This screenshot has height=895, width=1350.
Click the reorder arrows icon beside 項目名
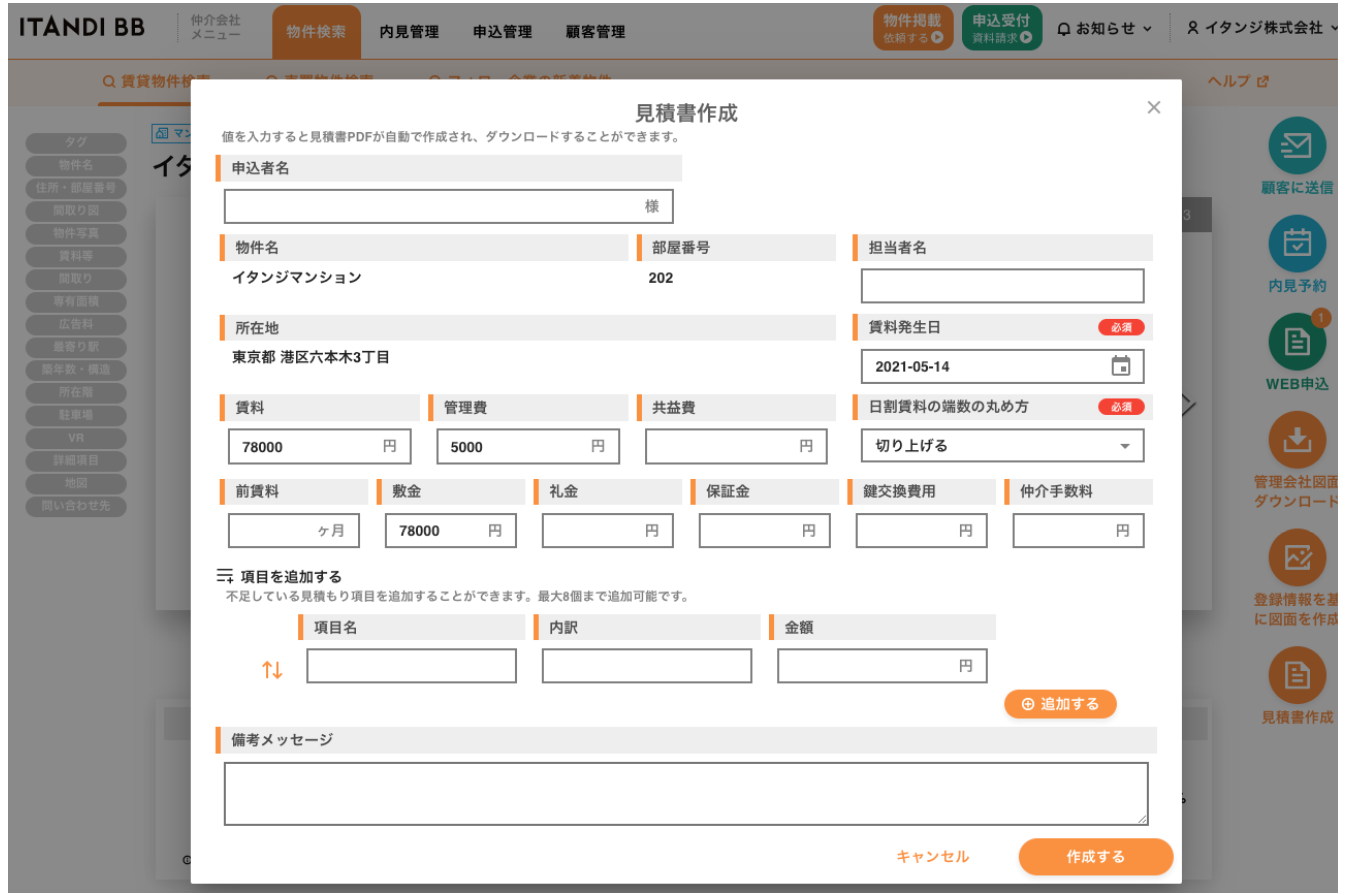[272, 670]
